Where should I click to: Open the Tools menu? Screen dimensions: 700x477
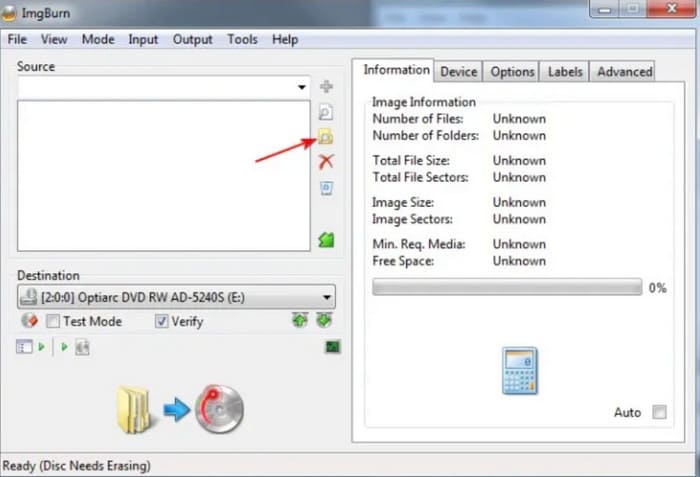242,39
